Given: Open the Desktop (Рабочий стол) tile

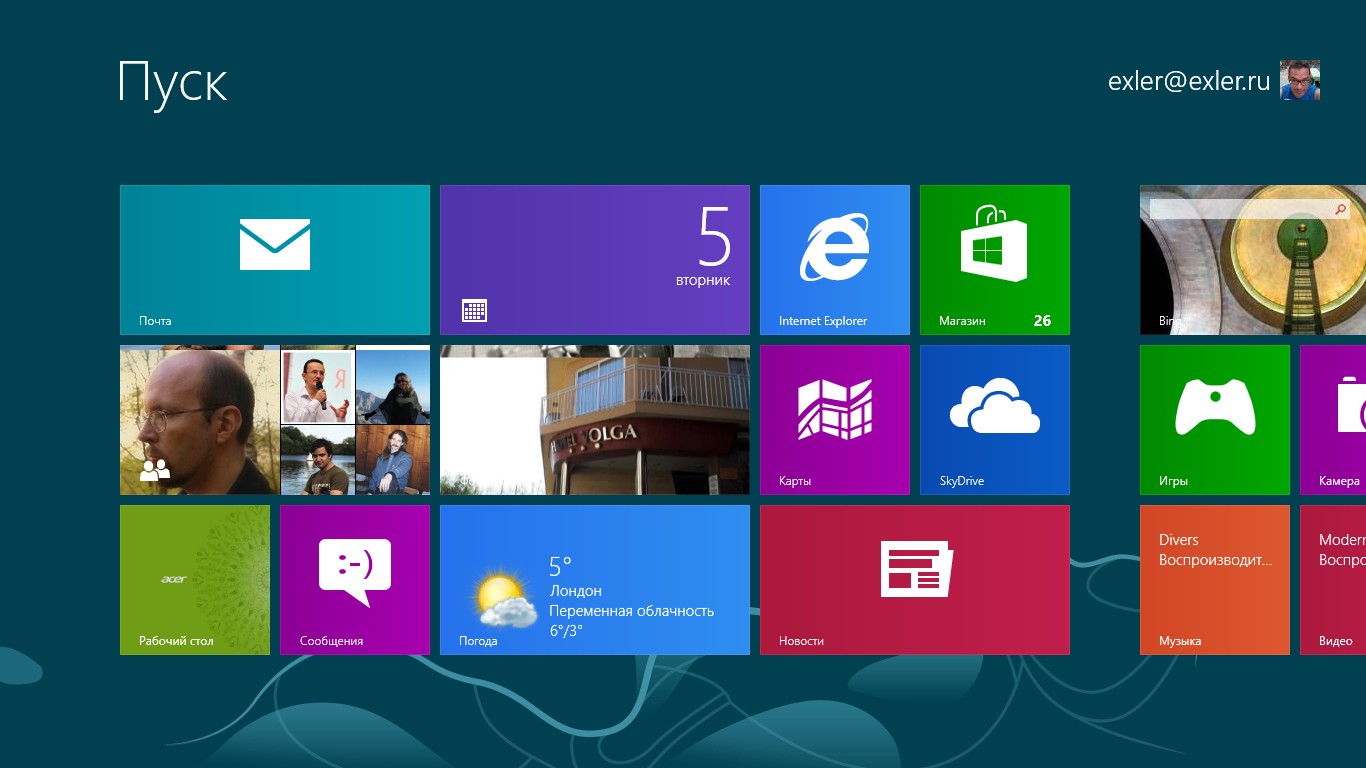Looking at the screenshot, I should pyautogui.click(x=195, y=580).
